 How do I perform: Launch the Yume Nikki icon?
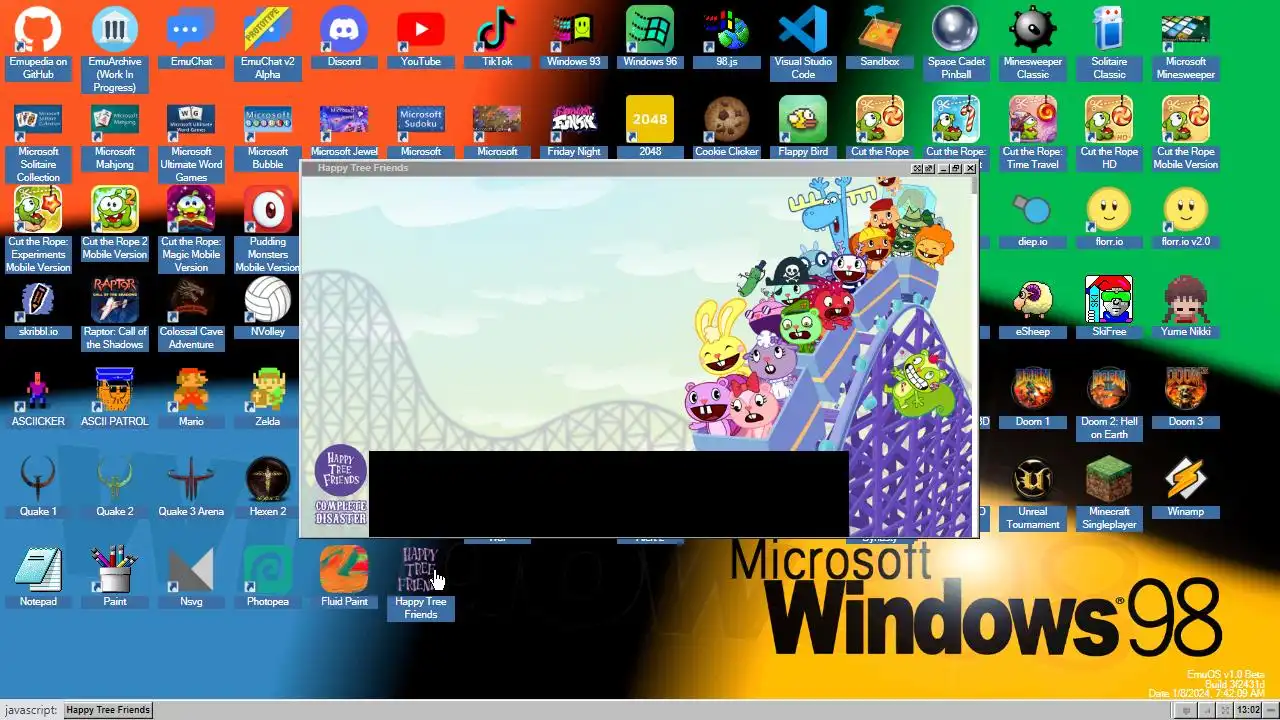coord(1186,301)
